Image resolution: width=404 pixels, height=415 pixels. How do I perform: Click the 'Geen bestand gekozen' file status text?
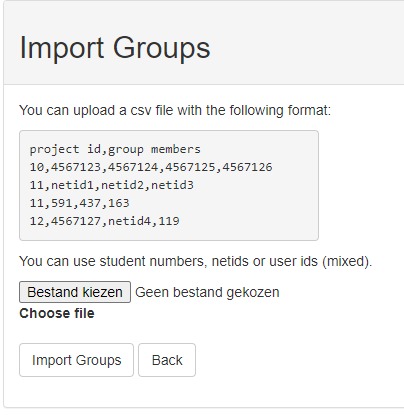[x=207, y=292]
